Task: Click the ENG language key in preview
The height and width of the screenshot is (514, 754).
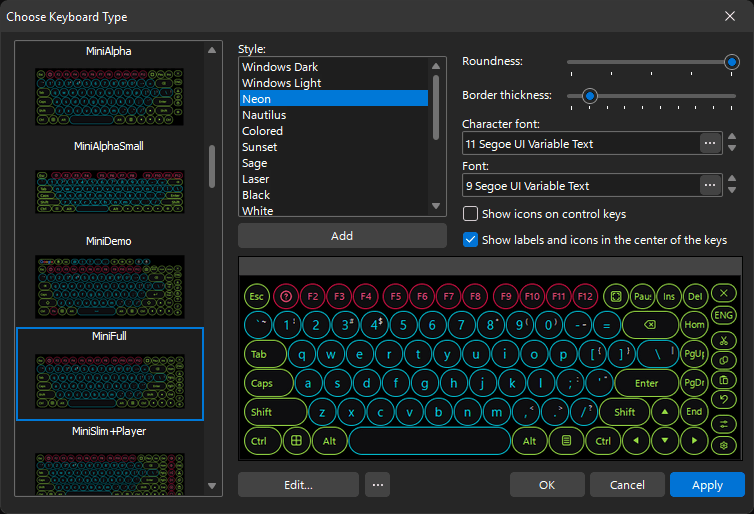Action: (724, 315)
